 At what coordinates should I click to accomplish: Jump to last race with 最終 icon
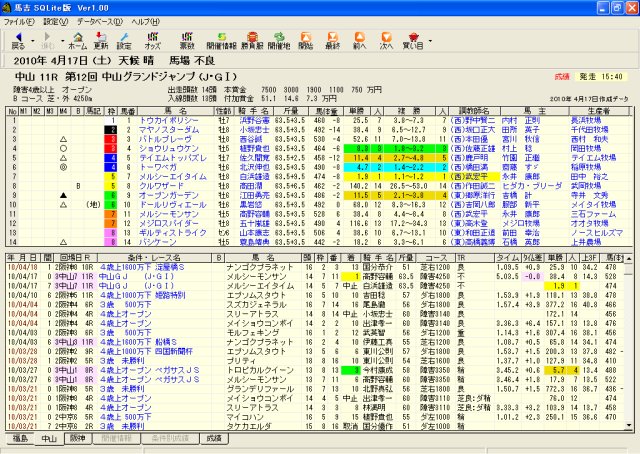point(333,37)
